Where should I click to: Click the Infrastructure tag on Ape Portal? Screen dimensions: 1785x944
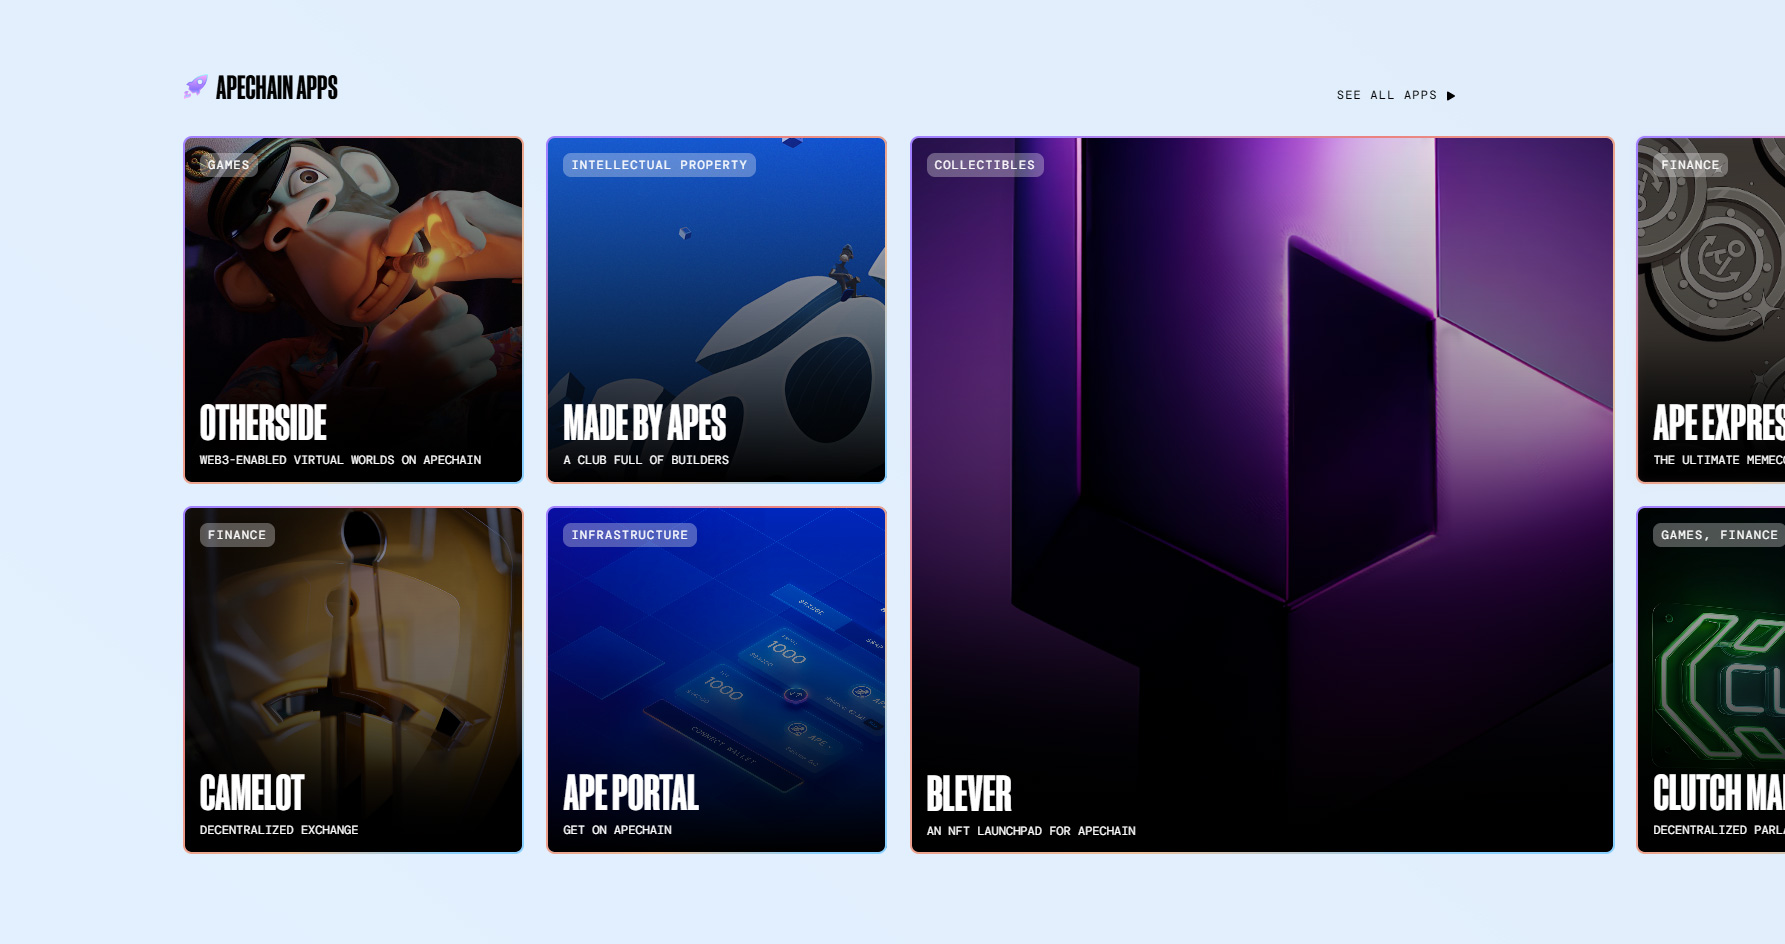630,535
